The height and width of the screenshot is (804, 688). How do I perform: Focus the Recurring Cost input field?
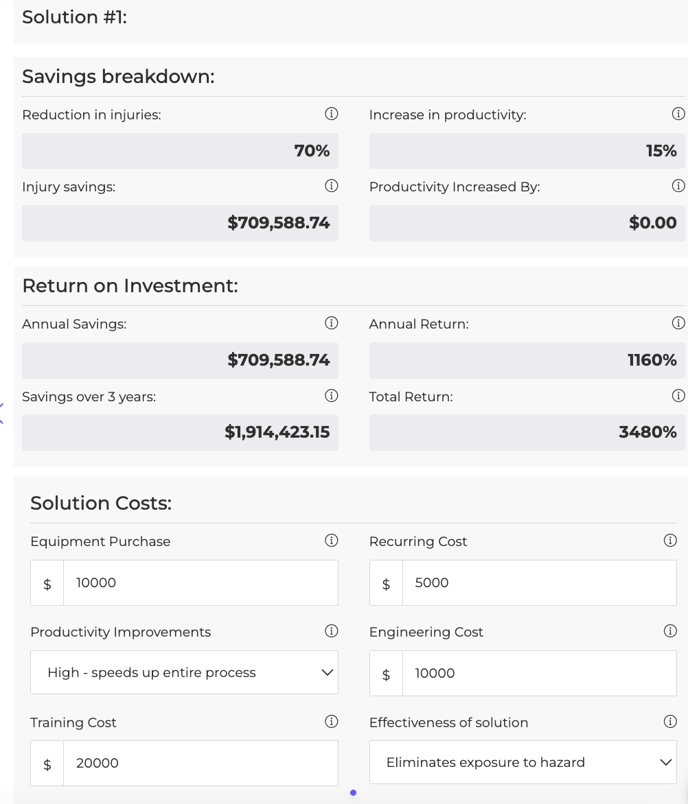pos(539,583)
